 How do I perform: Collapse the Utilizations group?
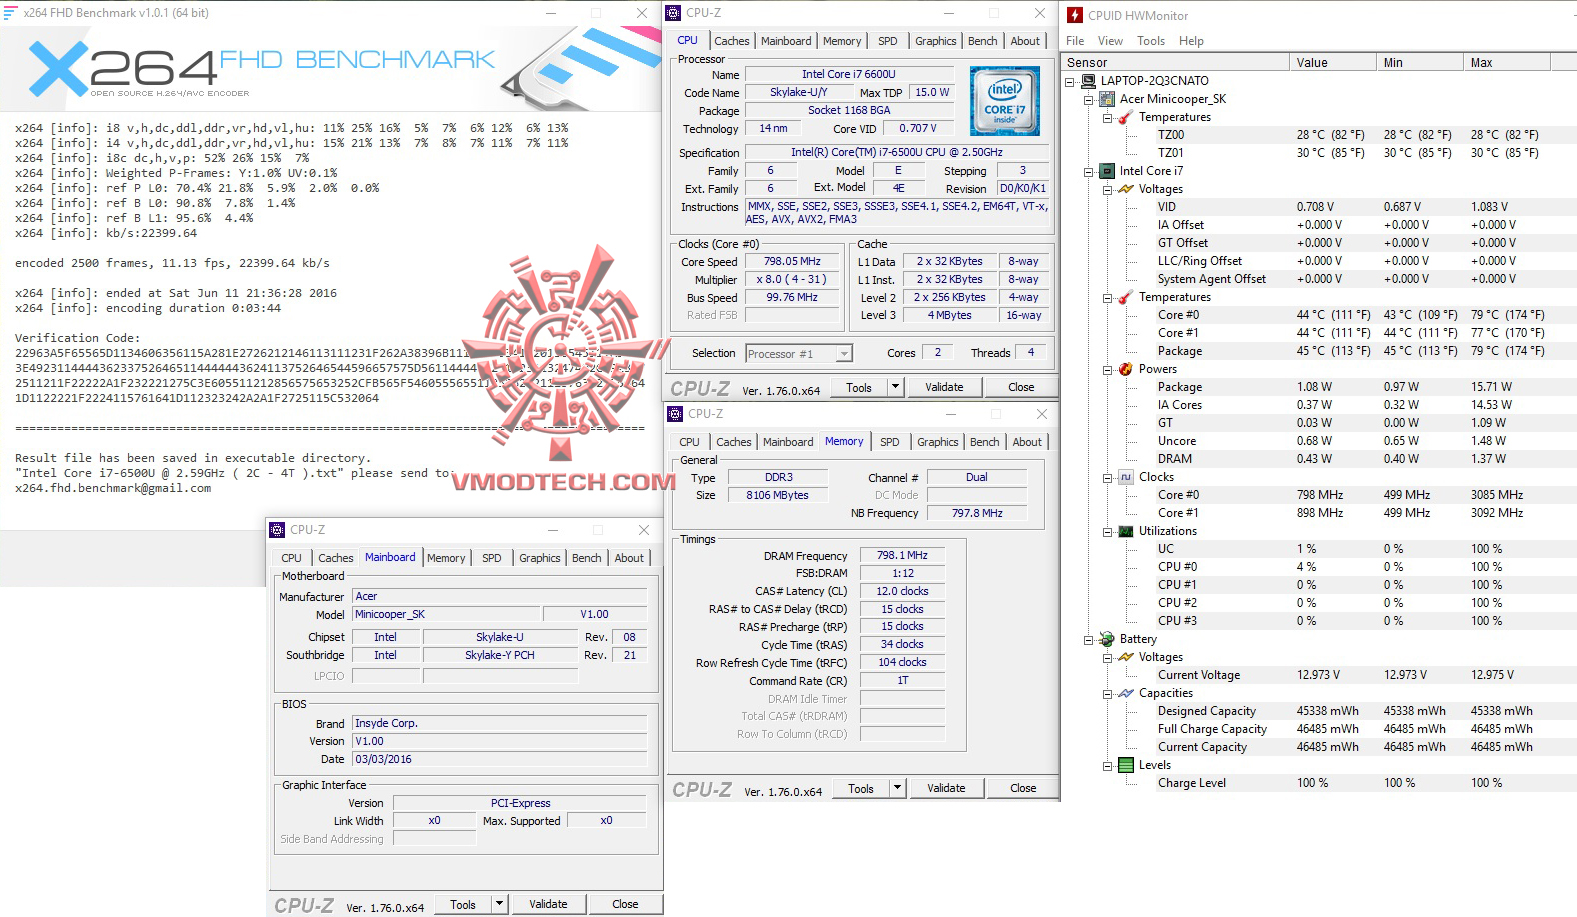point(1108,531)
